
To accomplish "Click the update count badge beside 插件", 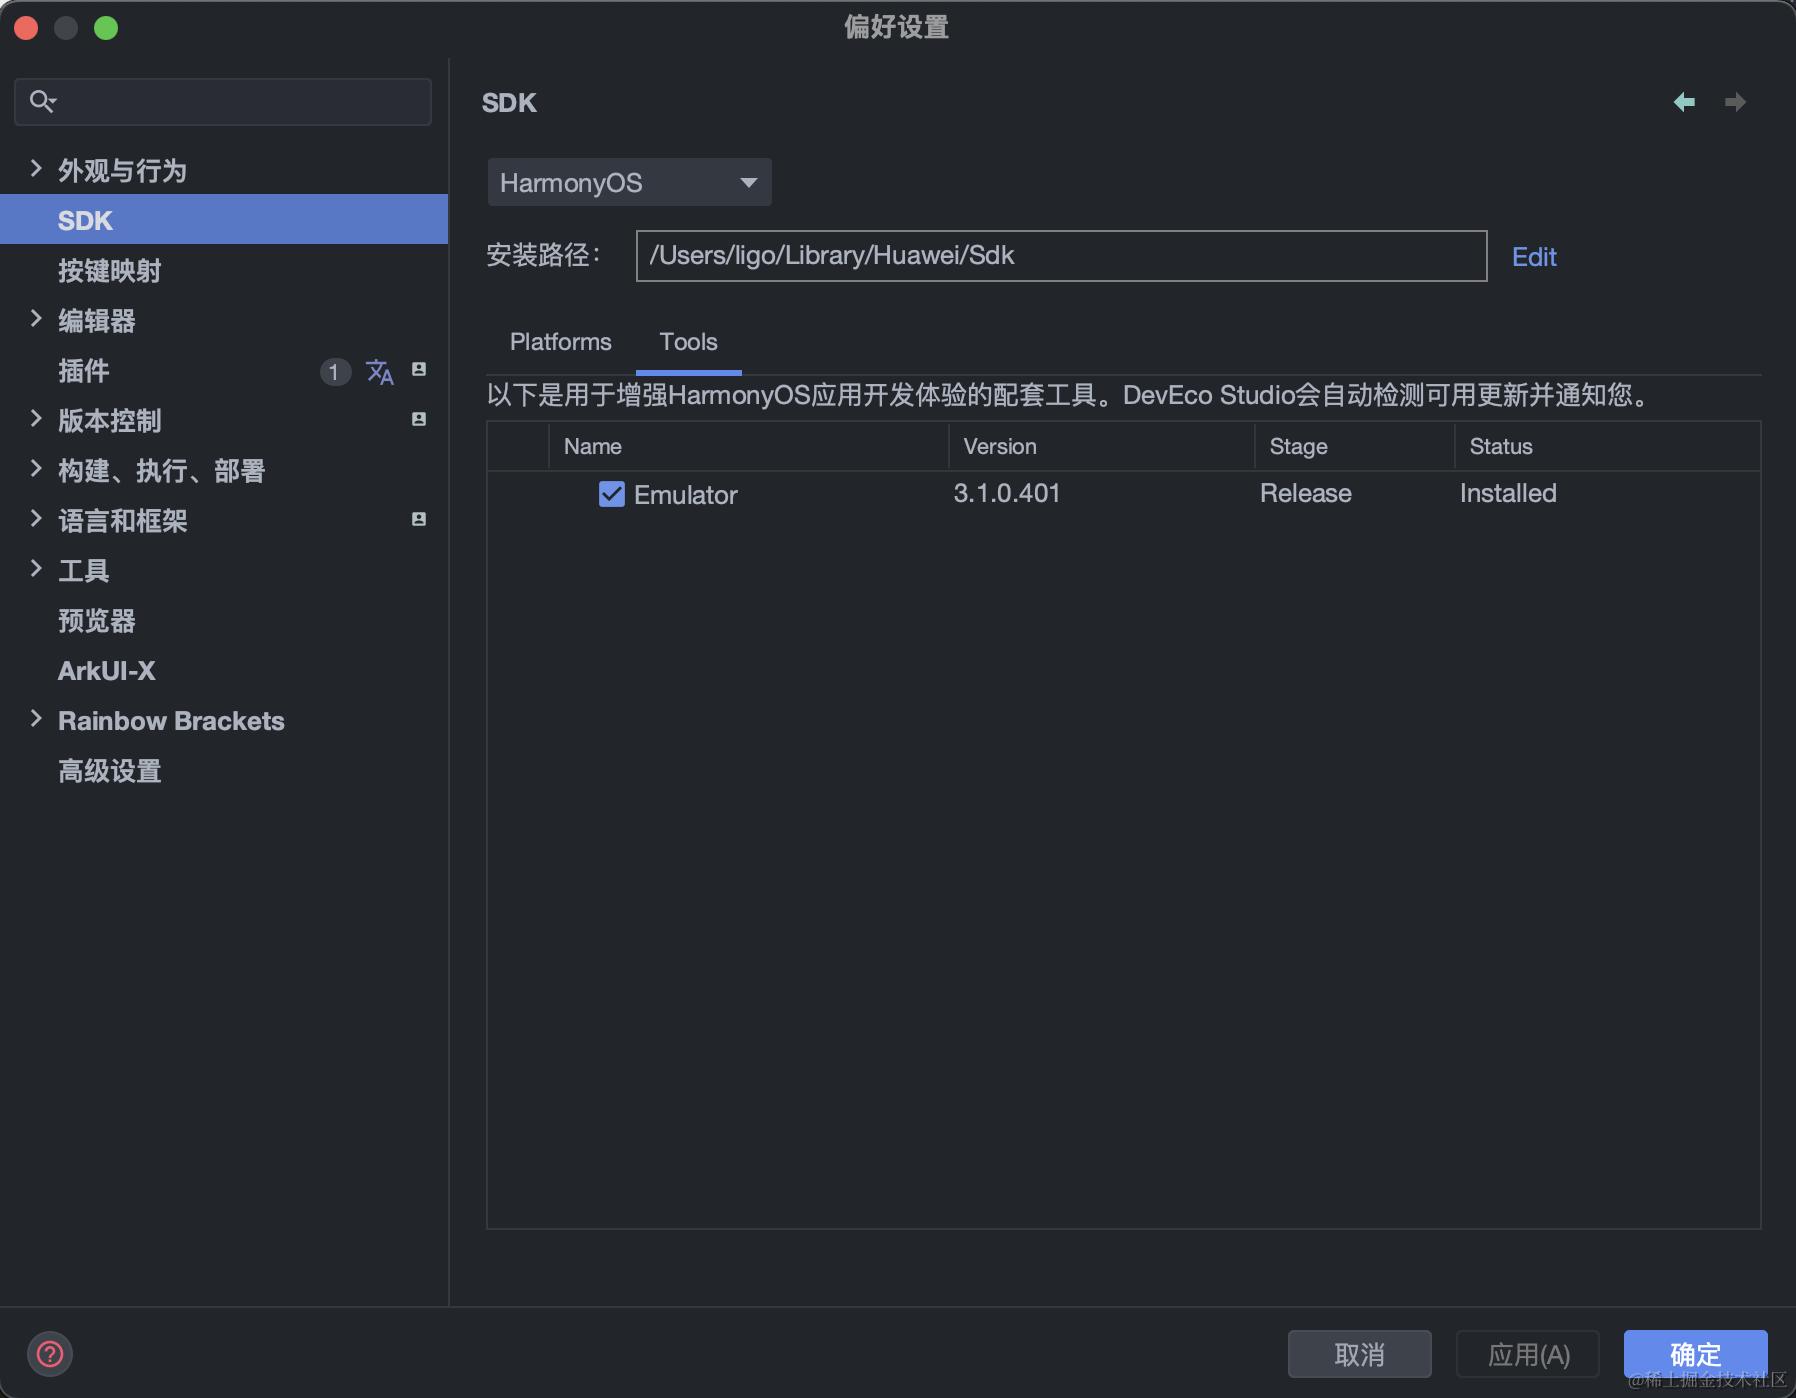I will [x=334, y=372].
